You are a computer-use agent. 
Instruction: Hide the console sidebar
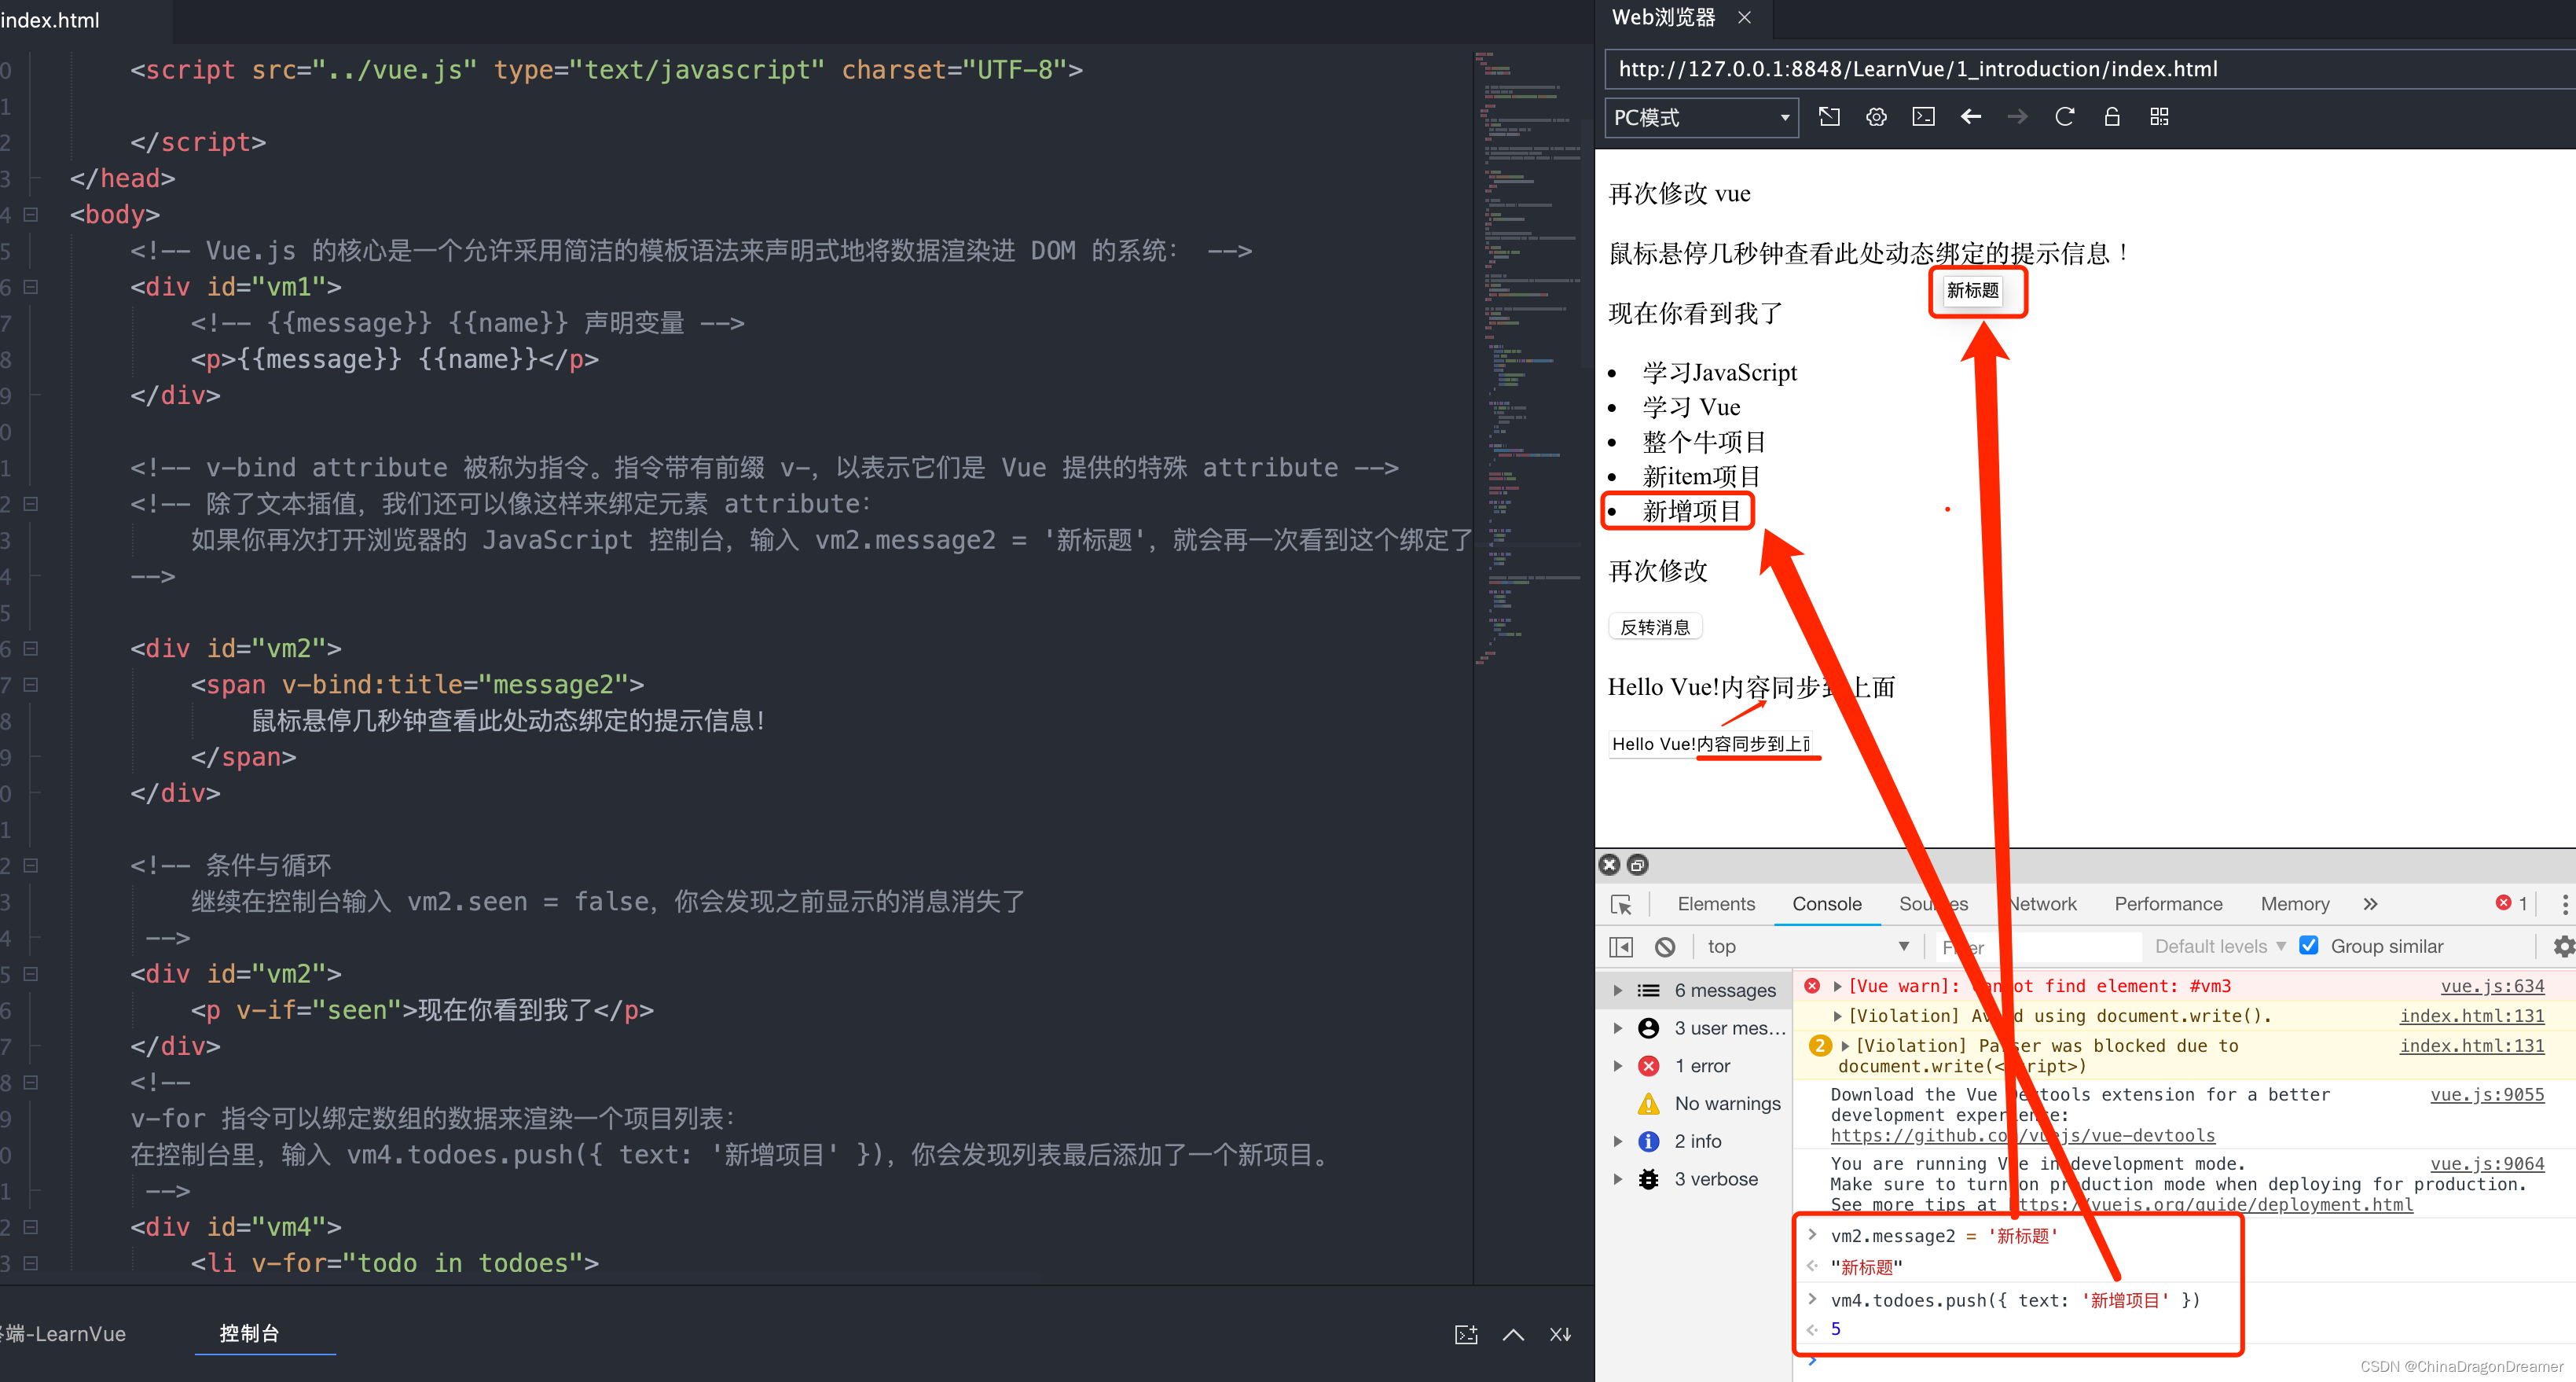point(1620,946)
